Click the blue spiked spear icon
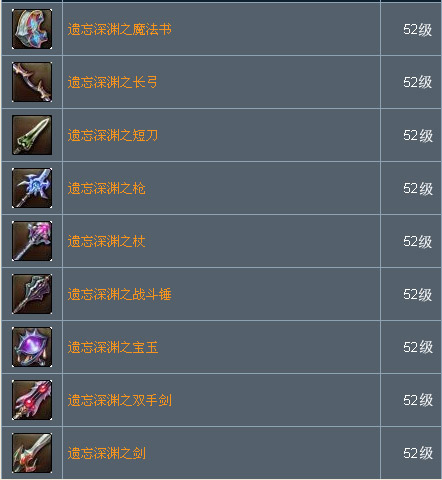The height and width of the screenshot is (480, 442). [x=32, y=188]
